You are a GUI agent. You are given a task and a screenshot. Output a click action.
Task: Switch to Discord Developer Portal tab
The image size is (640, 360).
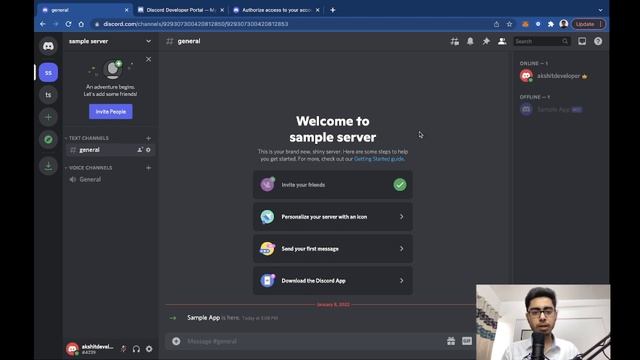[x=181, y=10]
